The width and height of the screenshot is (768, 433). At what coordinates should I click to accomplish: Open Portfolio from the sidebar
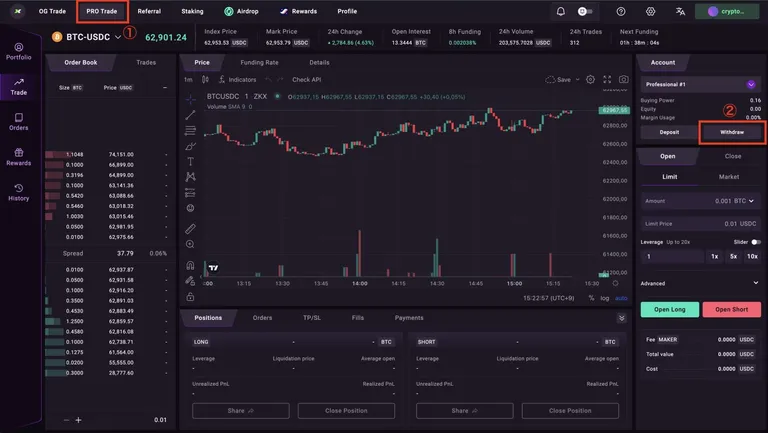(19, 51)
